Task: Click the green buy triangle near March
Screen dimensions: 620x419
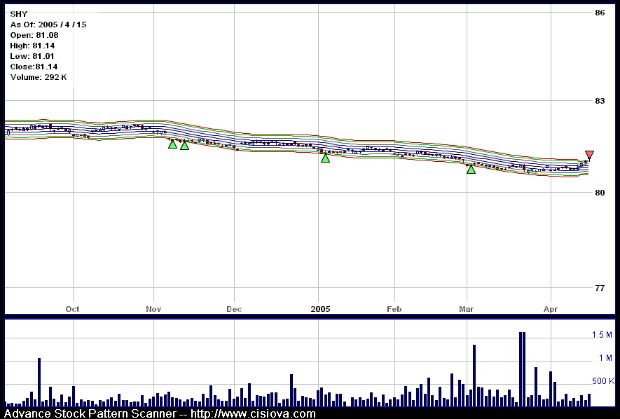Action: [471, 169]
